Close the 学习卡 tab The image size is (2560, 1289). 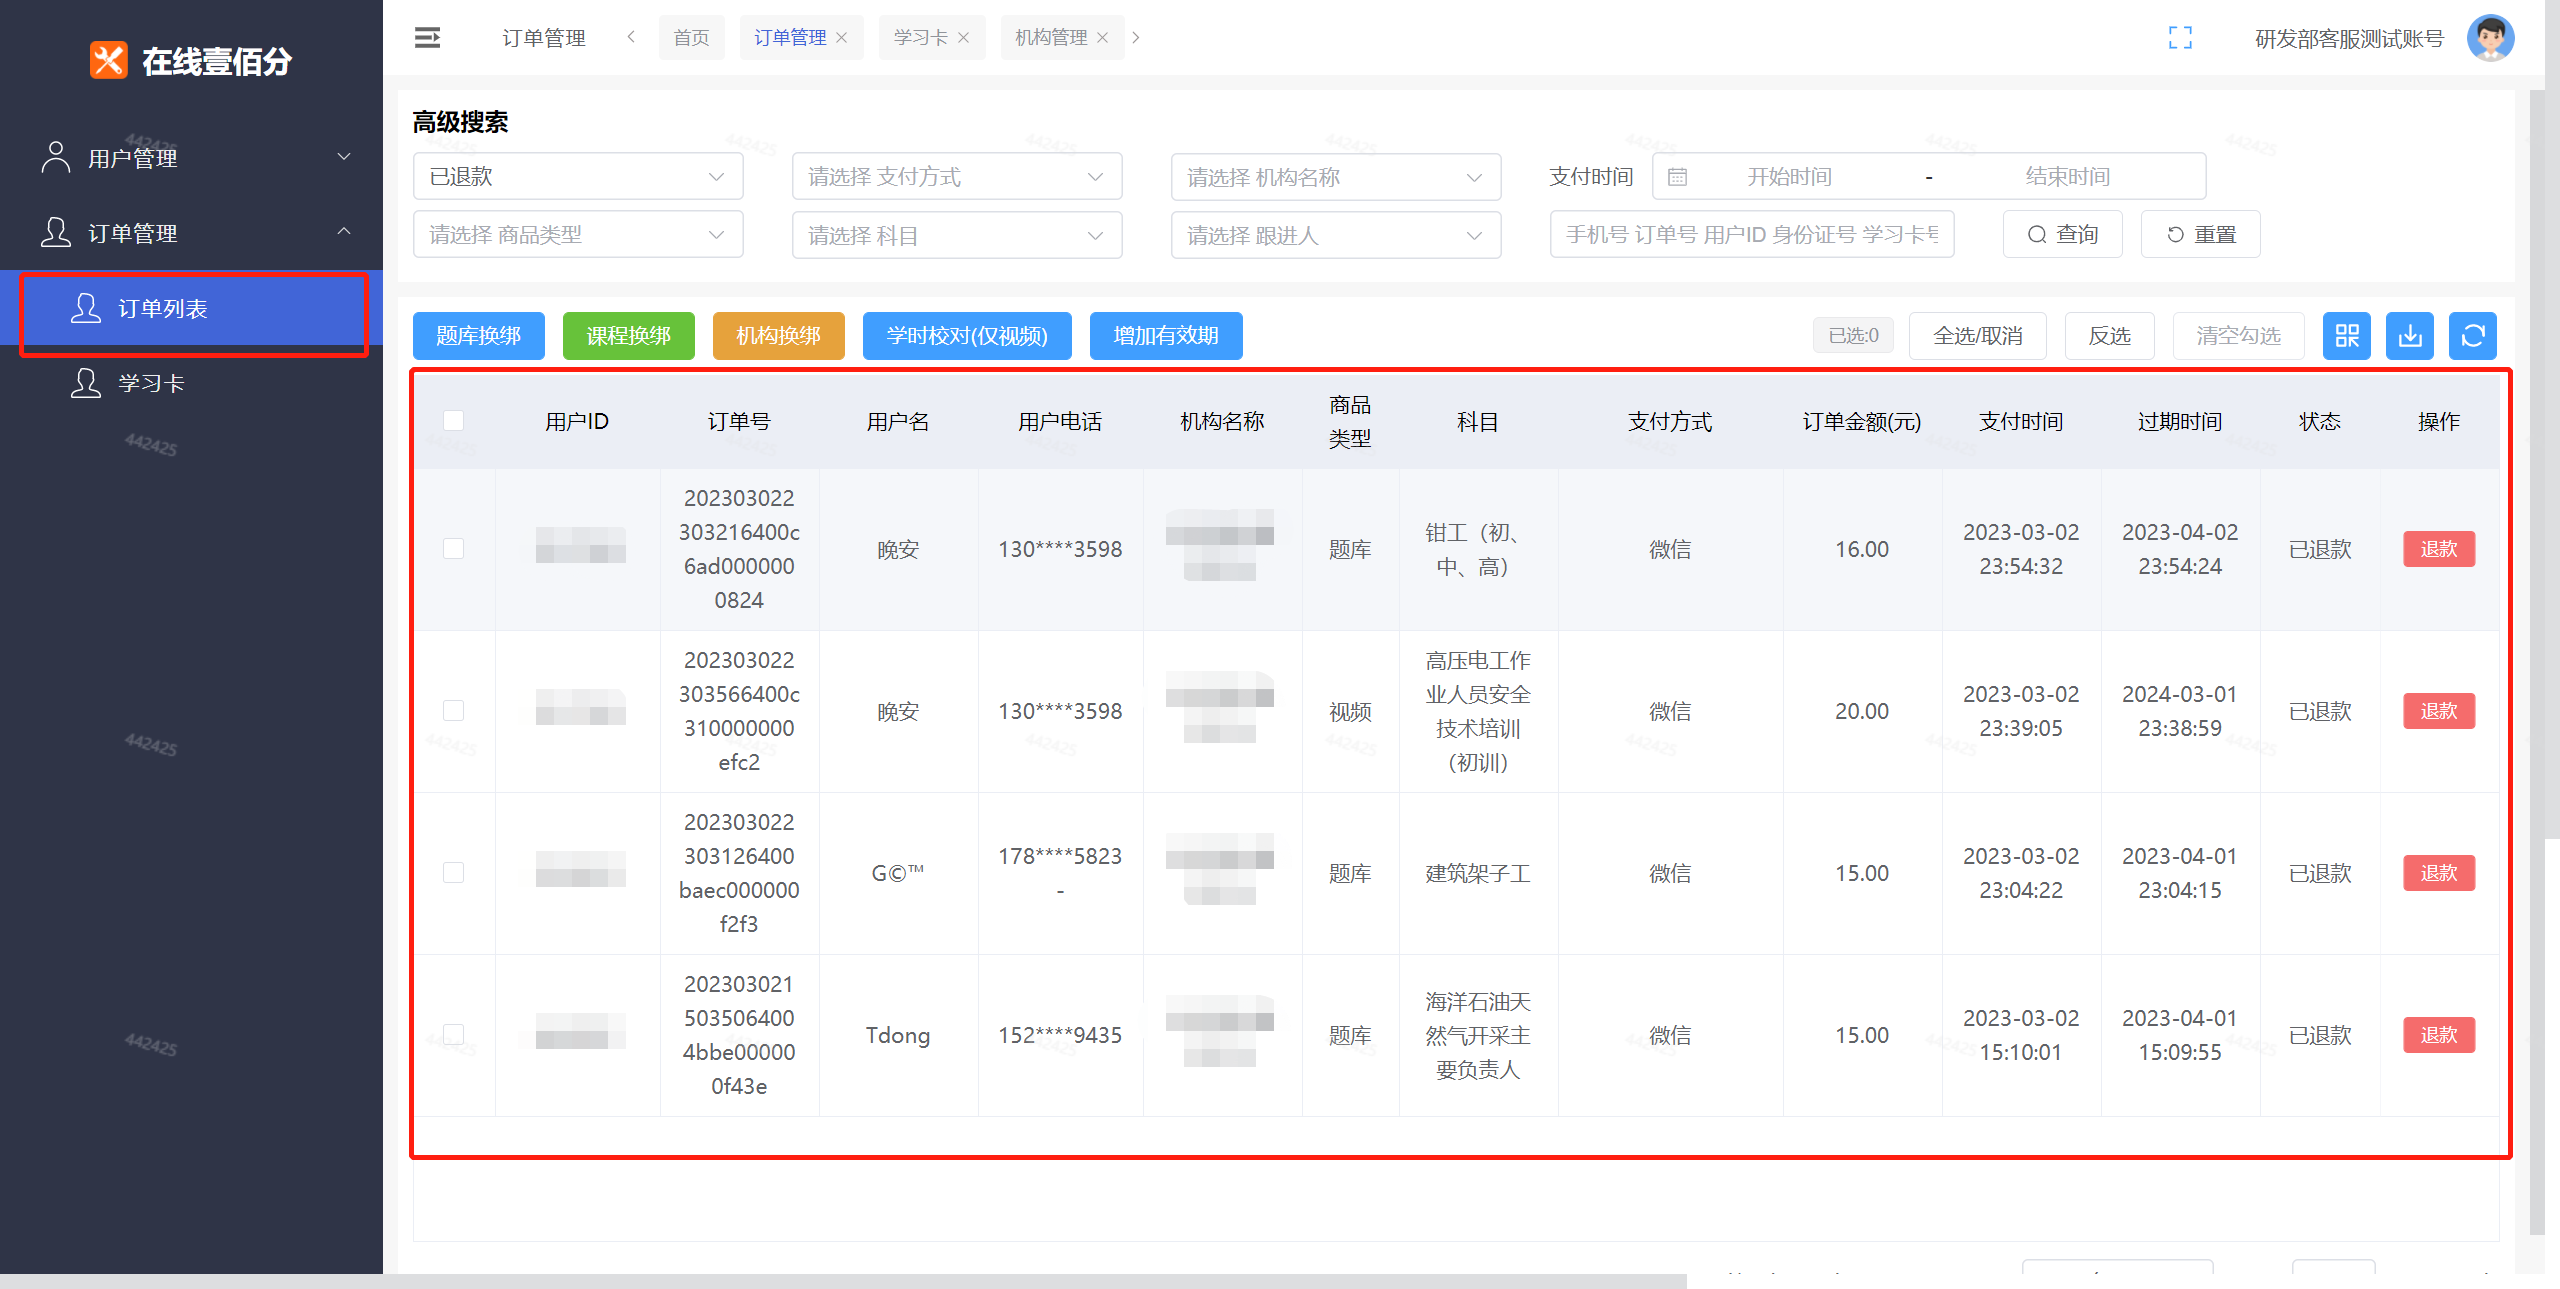[x=964, y=38]
